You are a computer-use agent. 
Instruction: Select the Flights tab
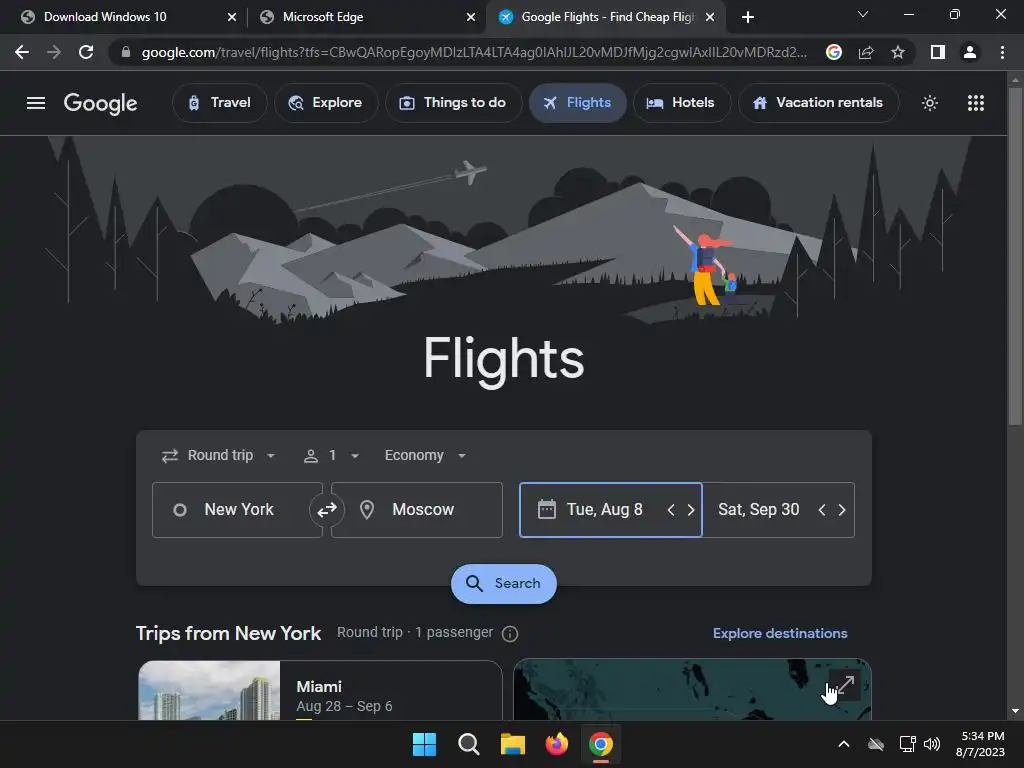tap(577, 103)
